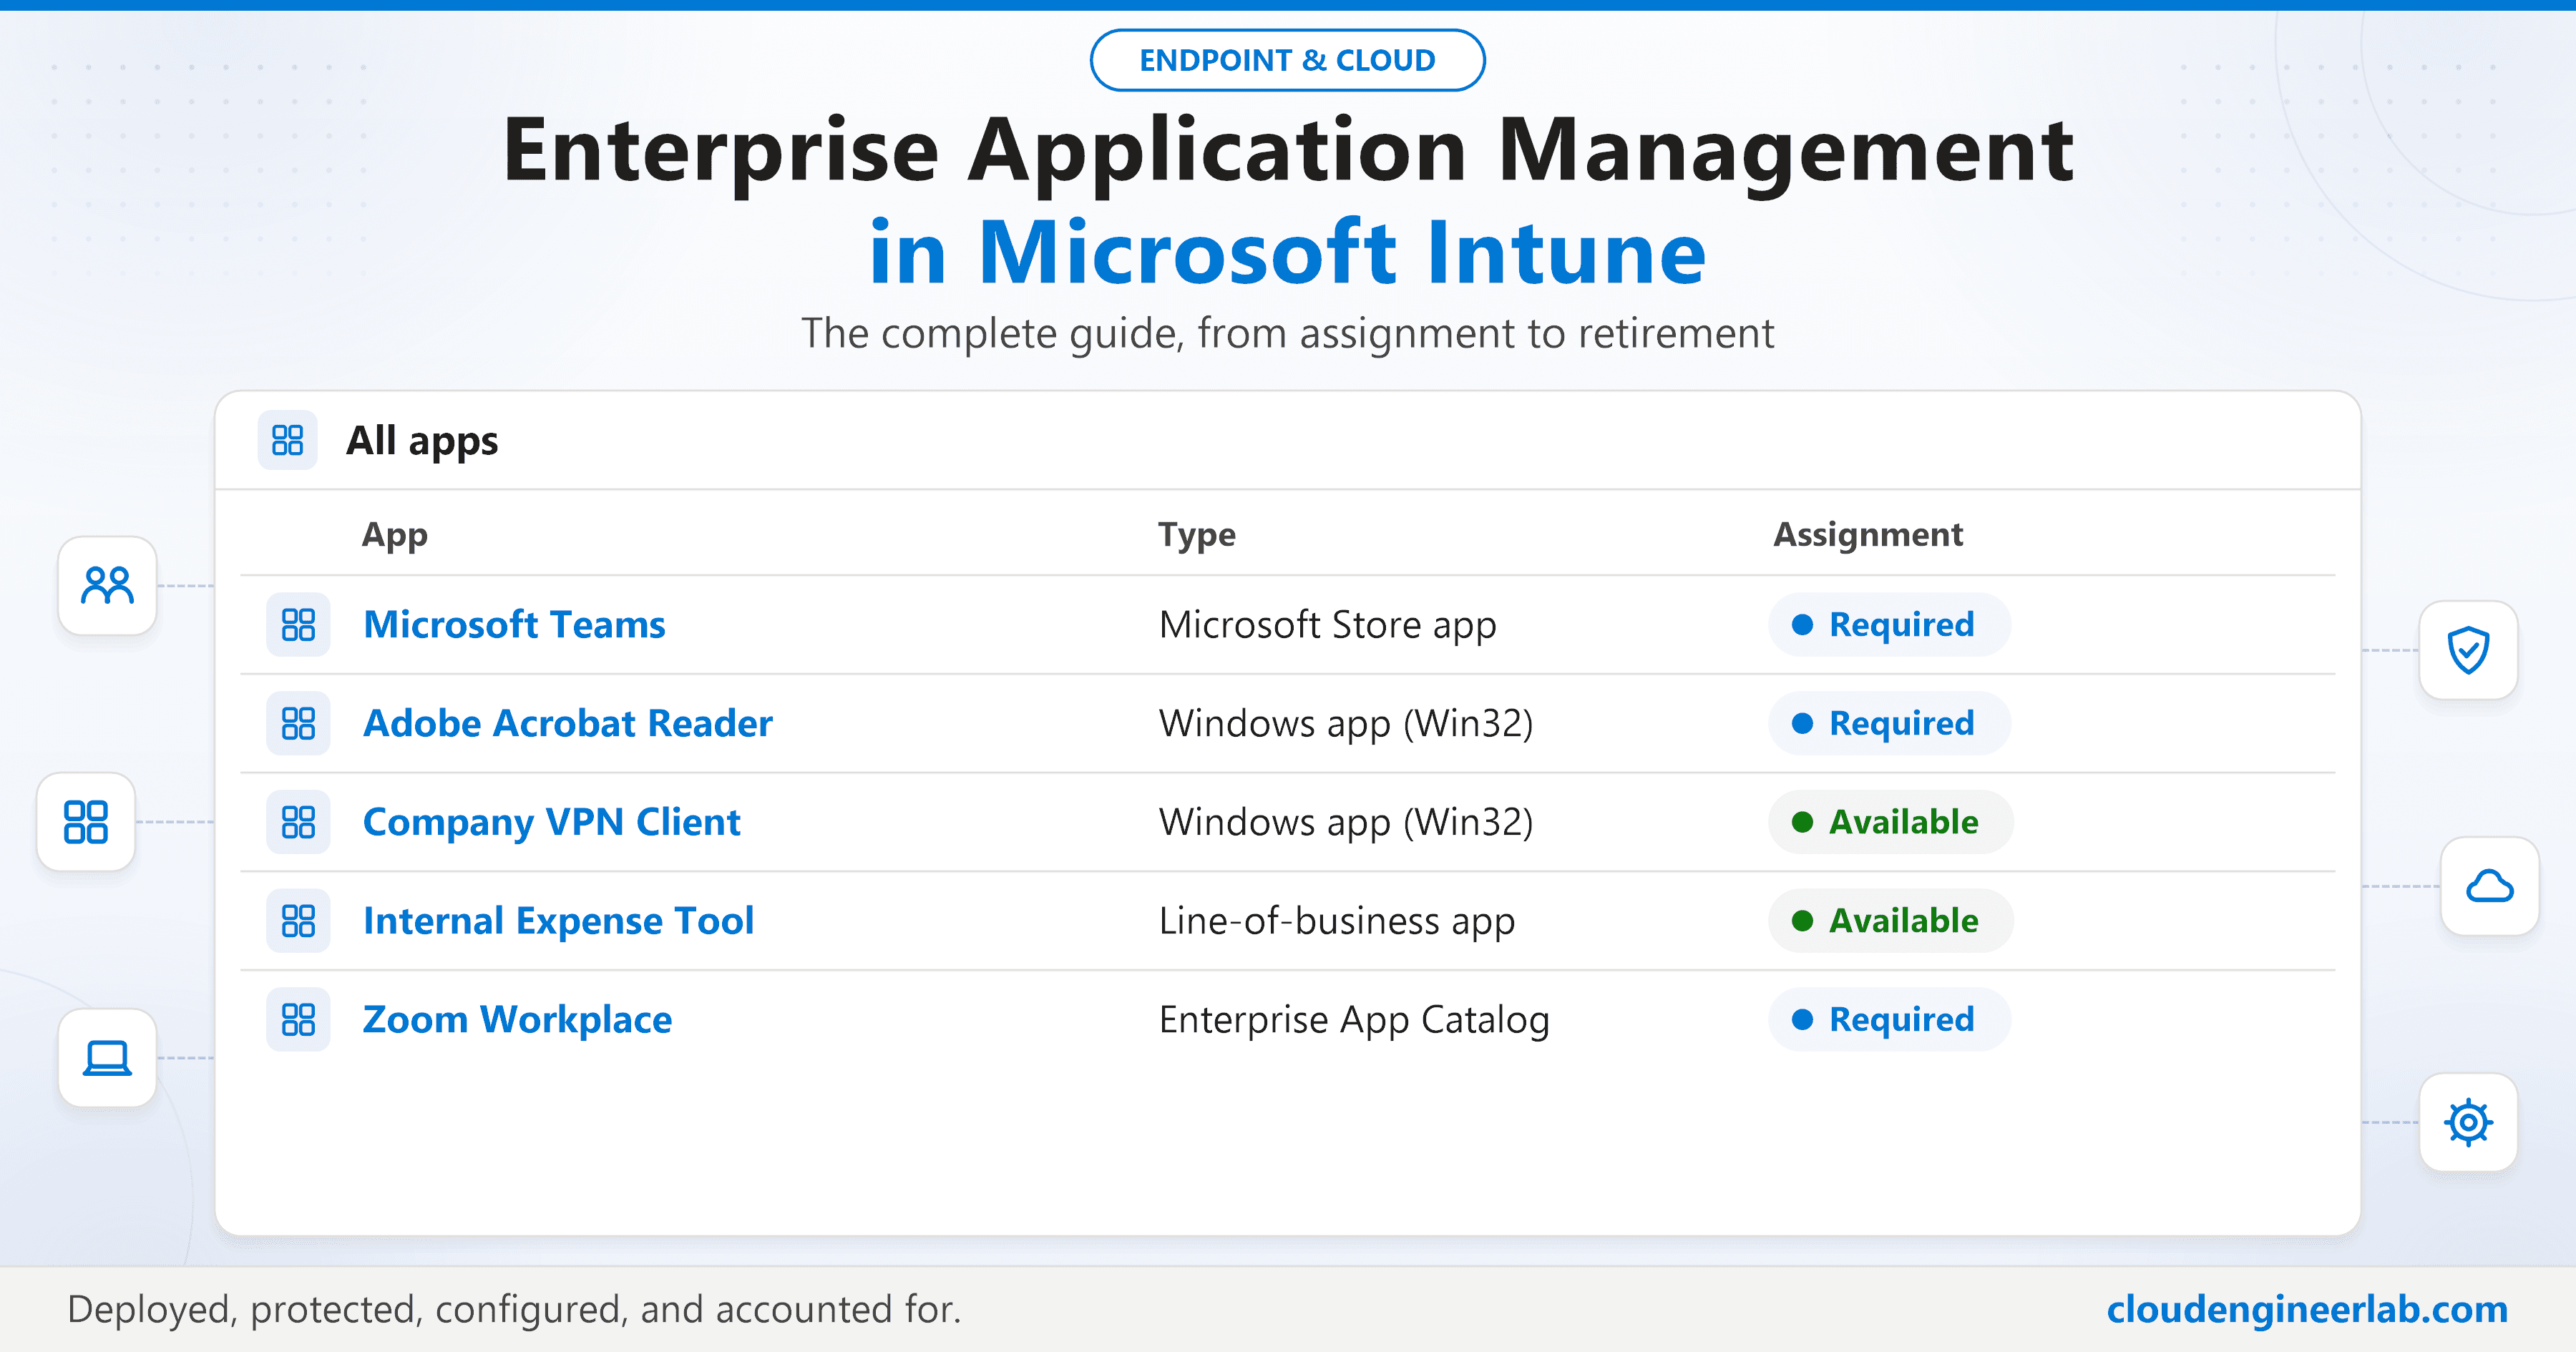Open the Microsoft Teams app link
The image size is (2576, 1352).
tap(514, 625)
